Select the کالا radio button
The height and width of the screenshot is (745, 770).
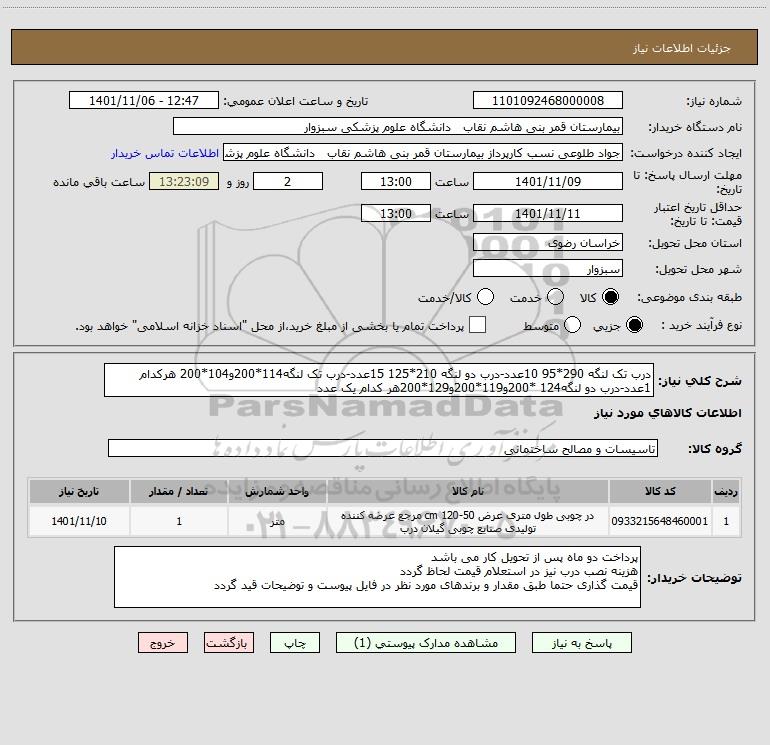point(610,297)
